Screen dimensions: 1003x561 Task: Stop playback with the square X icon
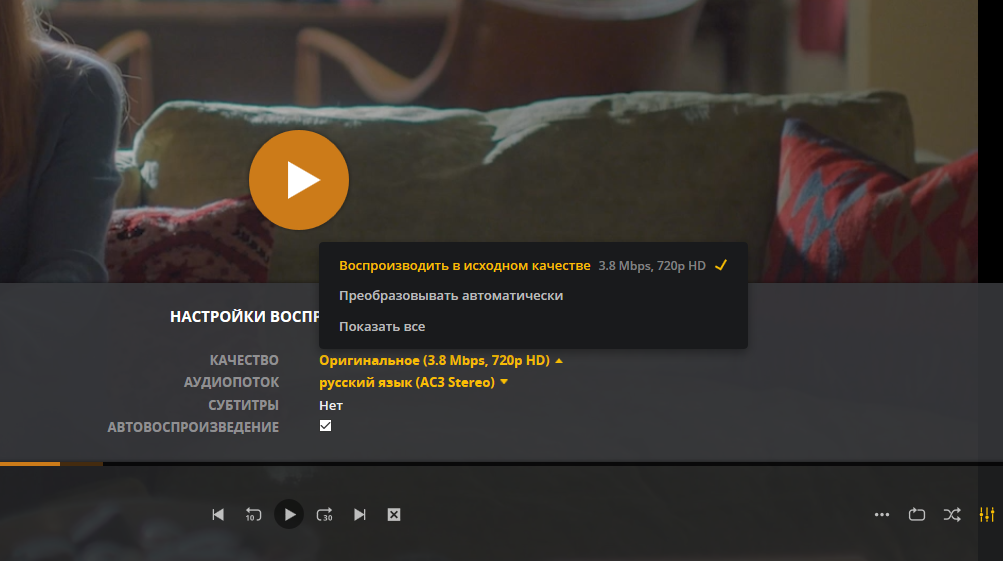click(x=394, y=515)
